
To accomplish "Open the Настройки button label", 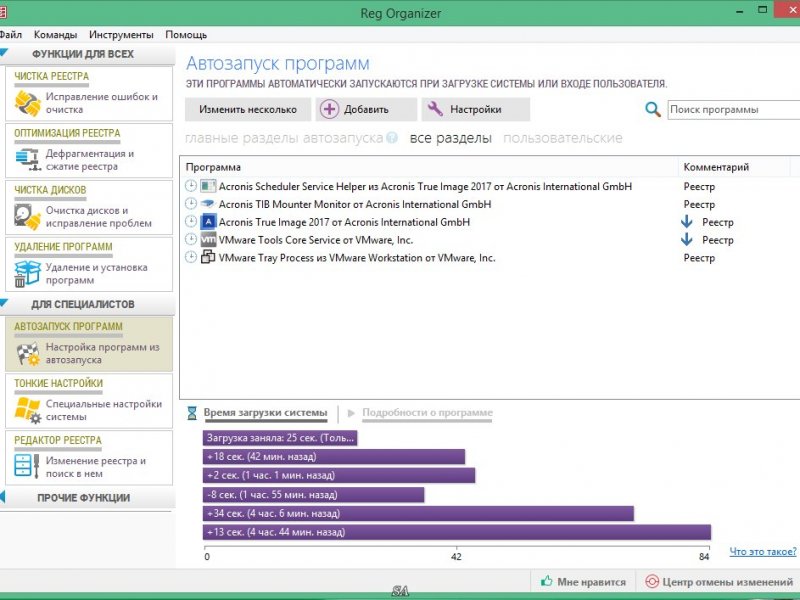I will pyautogui.click(x=476, y=109).
